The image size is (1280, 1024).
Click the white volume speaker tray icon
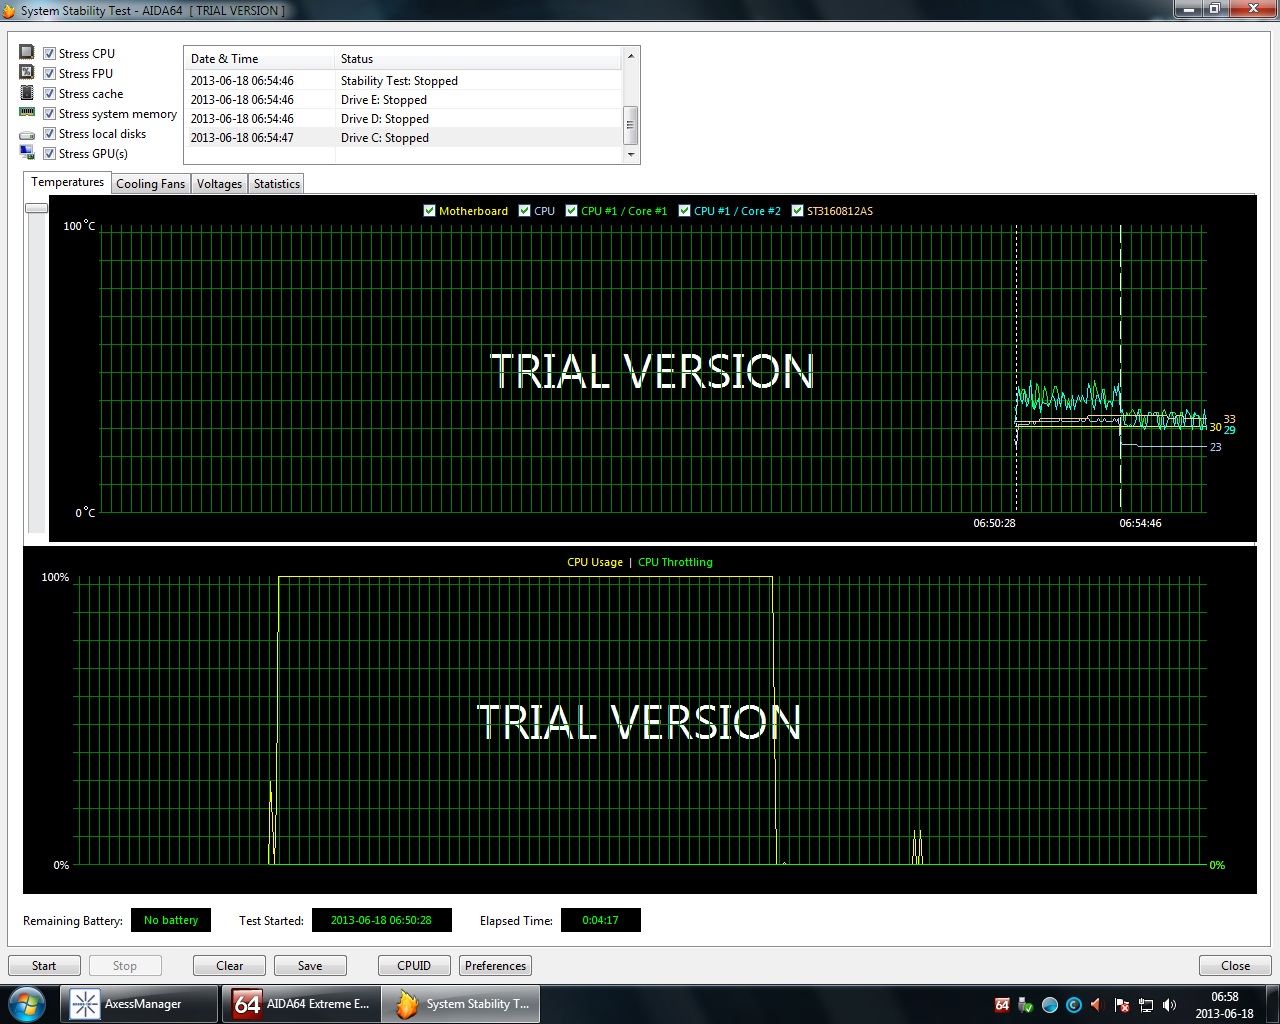(1169, 1005)
